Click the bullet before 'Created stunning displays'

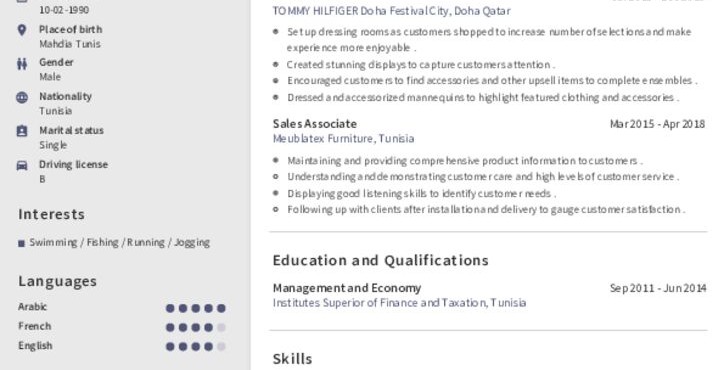click(x=276, y=65)
